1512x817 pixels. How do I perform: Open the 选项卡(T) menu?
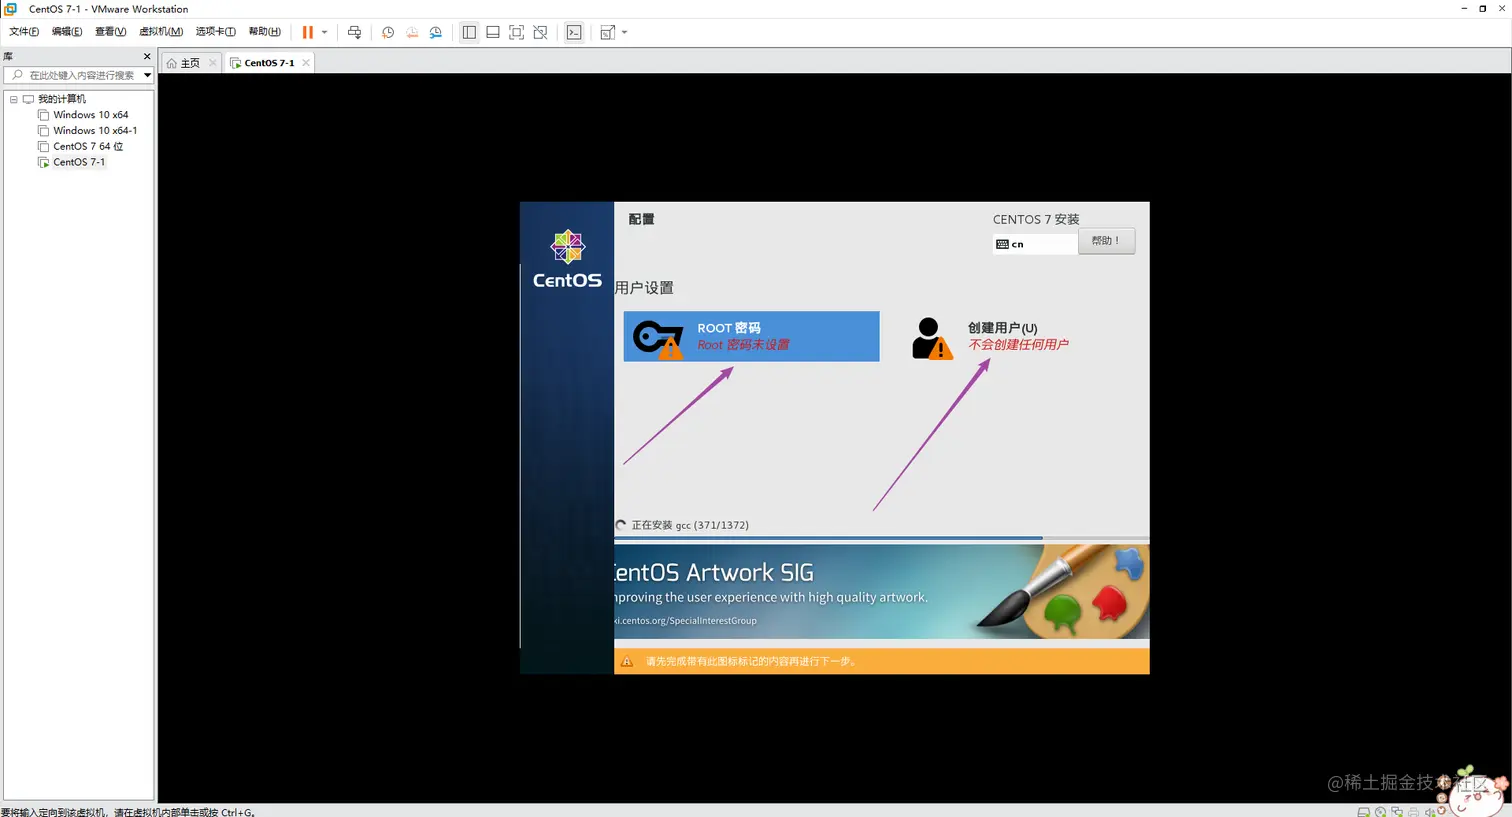[x=215, y=32]
